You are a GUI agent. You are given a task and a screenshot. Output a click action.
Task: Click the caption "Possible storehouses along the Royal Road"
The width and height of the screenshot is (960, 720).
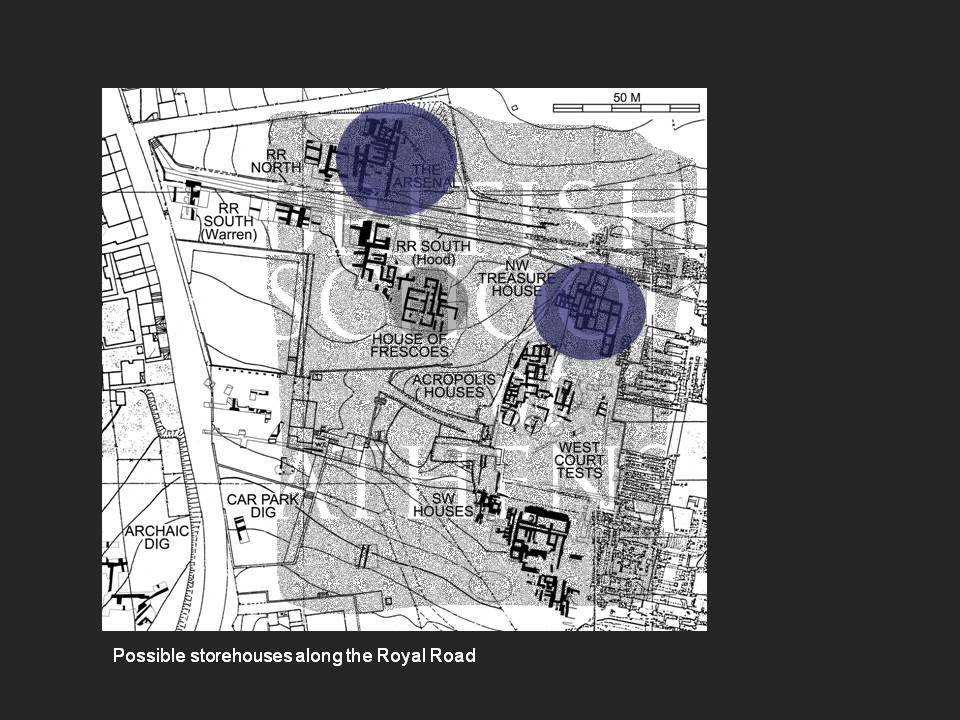(294, 656)
